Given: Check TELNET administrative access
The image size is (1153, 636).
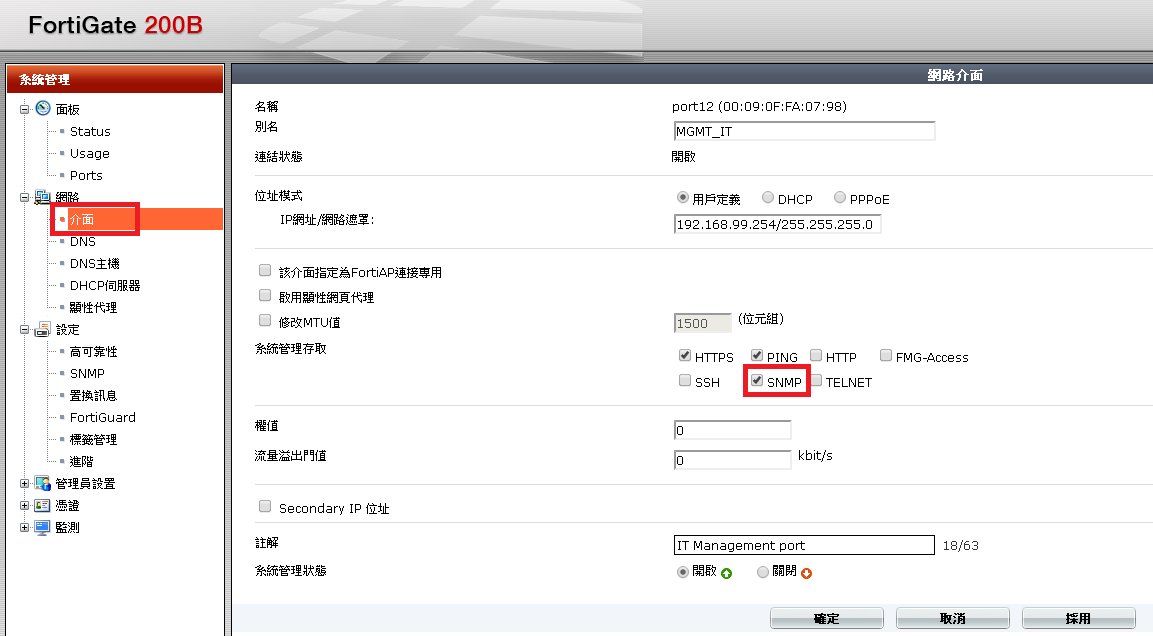Looking at the screenshot, I should point(815,380).
